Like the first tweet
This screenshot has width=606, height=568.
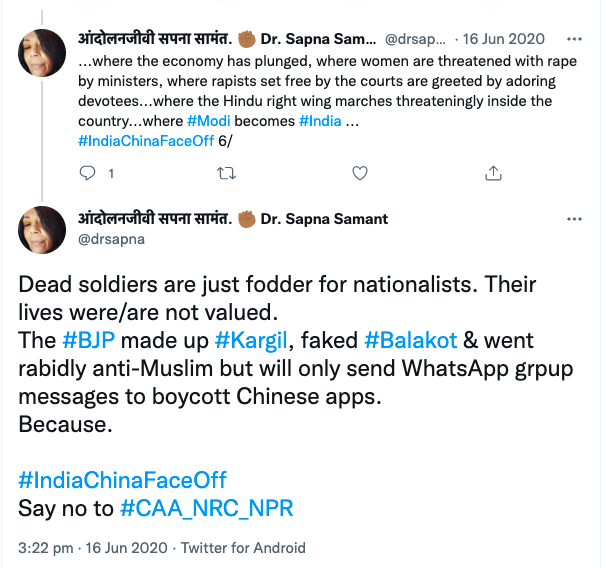360,173
